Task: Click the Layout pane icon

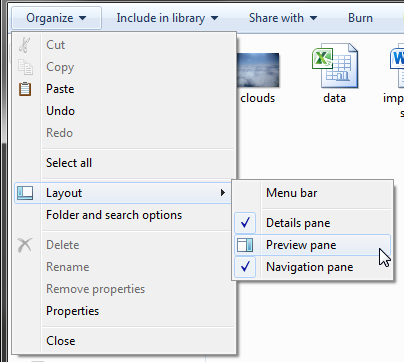Action: [x=25, y=193]
